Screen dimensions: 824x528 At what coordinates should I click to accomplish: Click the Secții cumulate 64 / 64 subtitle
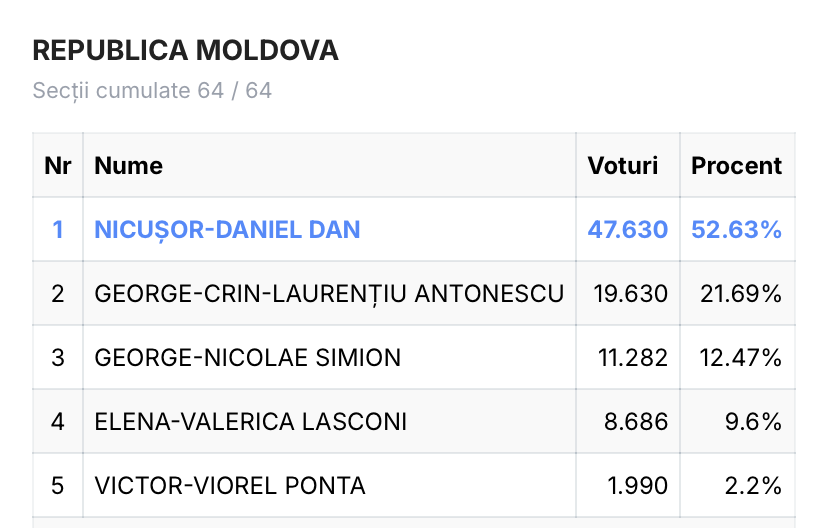pyautogui.click(x=152, y=91)
